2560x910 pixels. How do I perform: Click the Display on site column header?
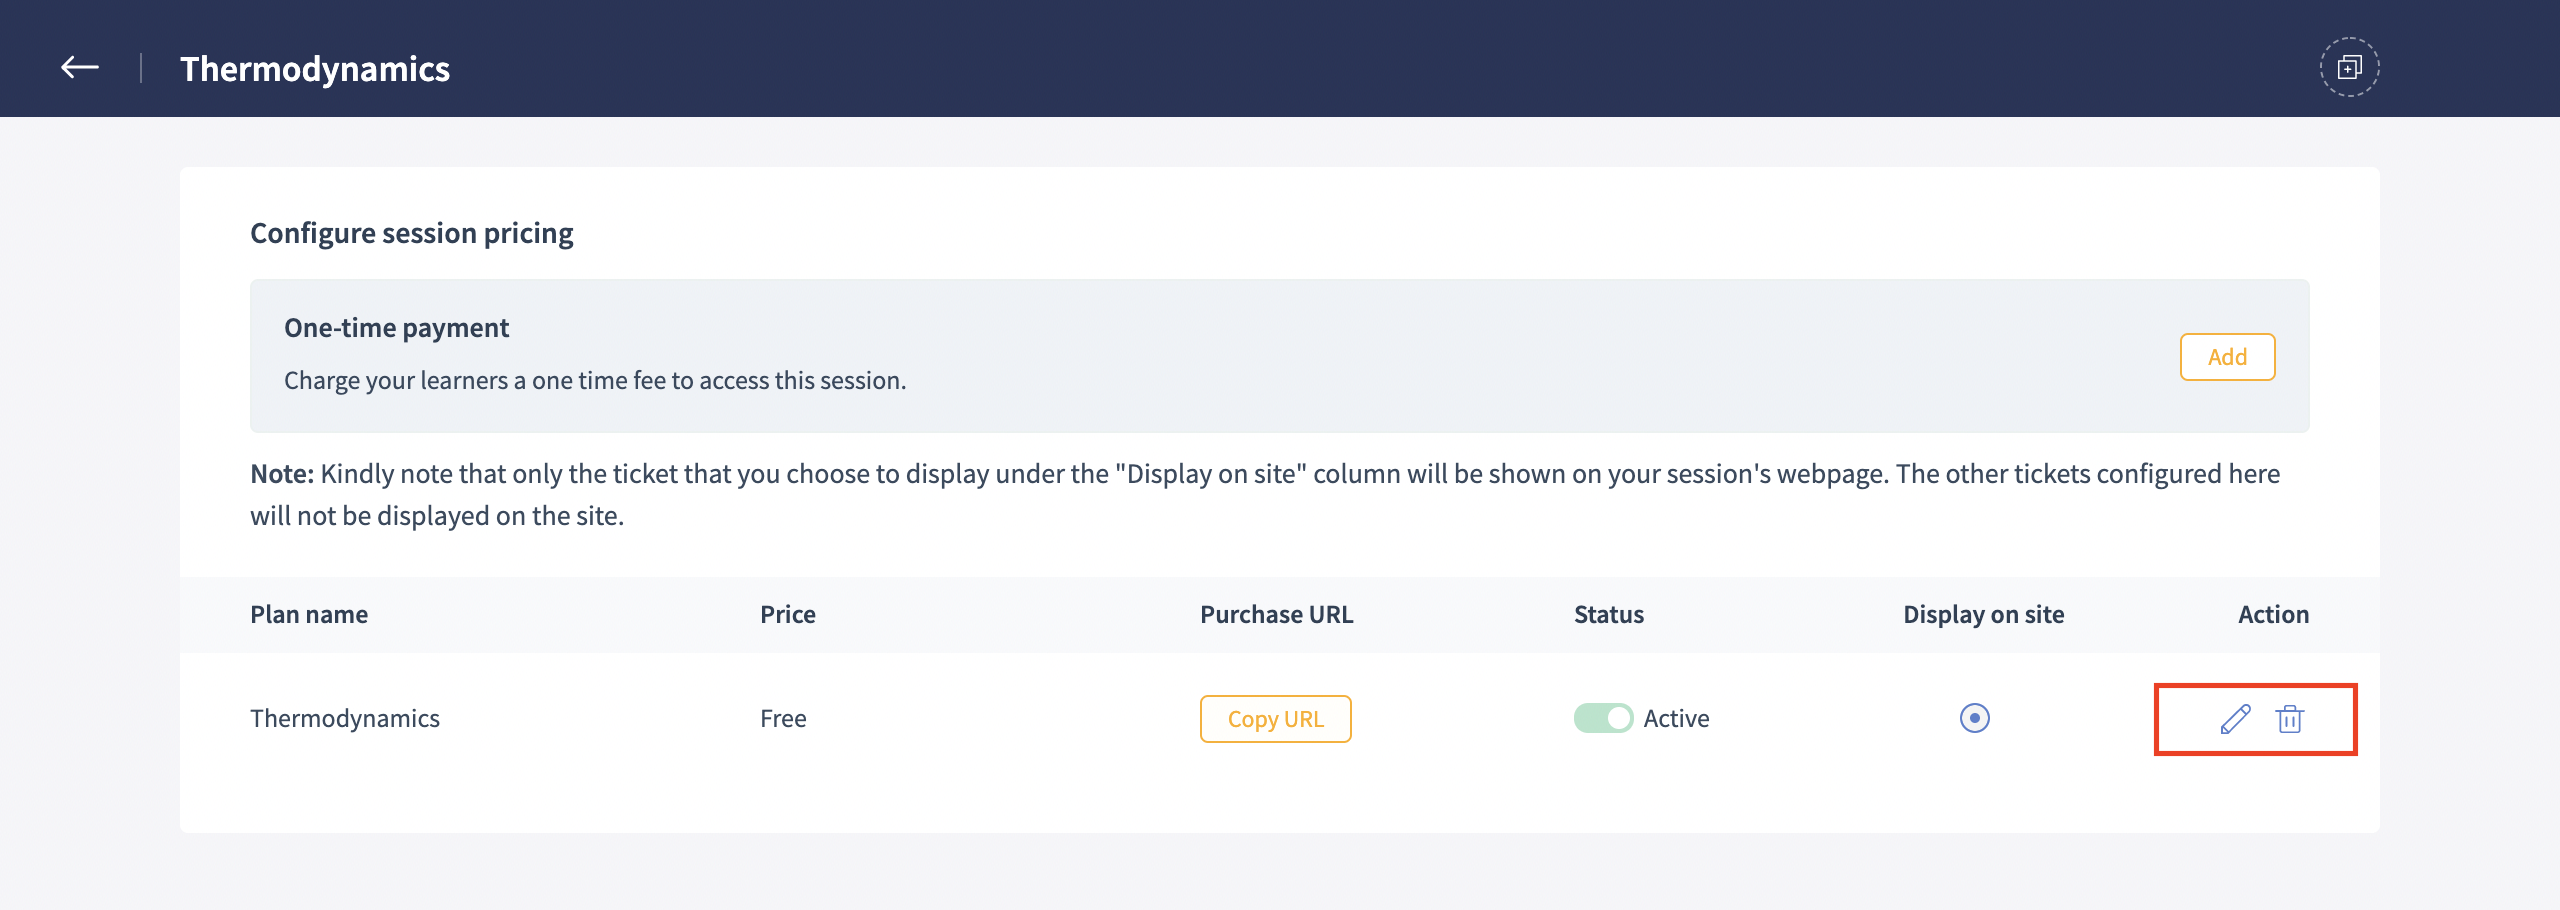tap(1983, 614)
